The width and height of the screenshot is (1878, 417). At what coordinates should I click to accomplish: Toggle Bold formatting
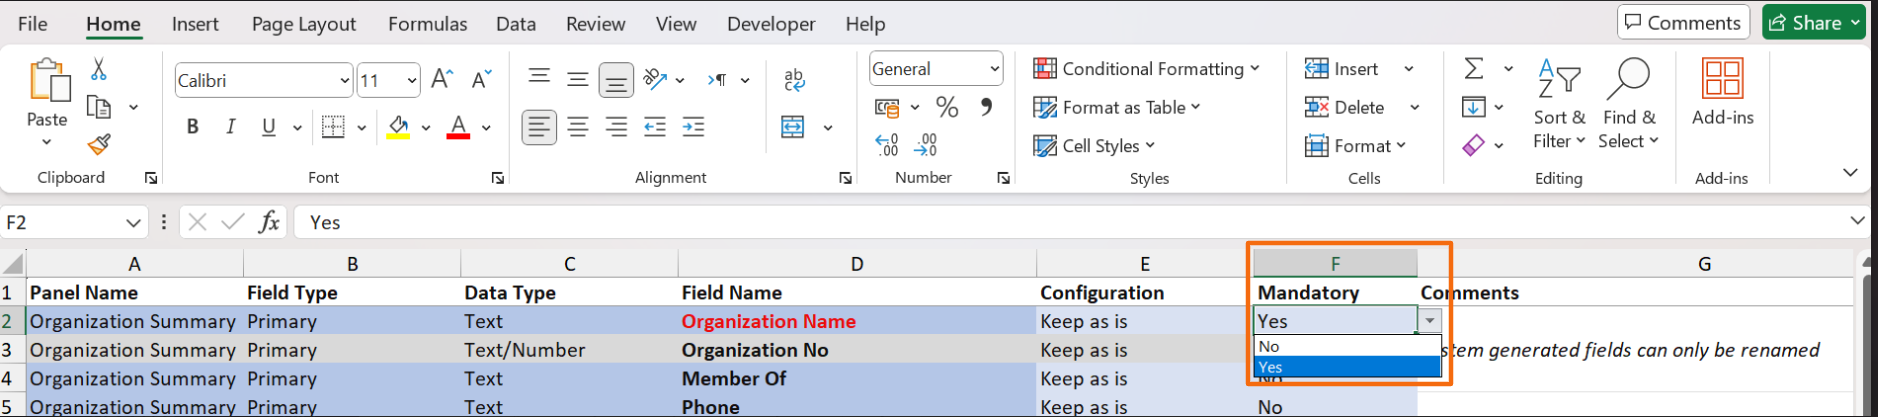tap(193, 127)
